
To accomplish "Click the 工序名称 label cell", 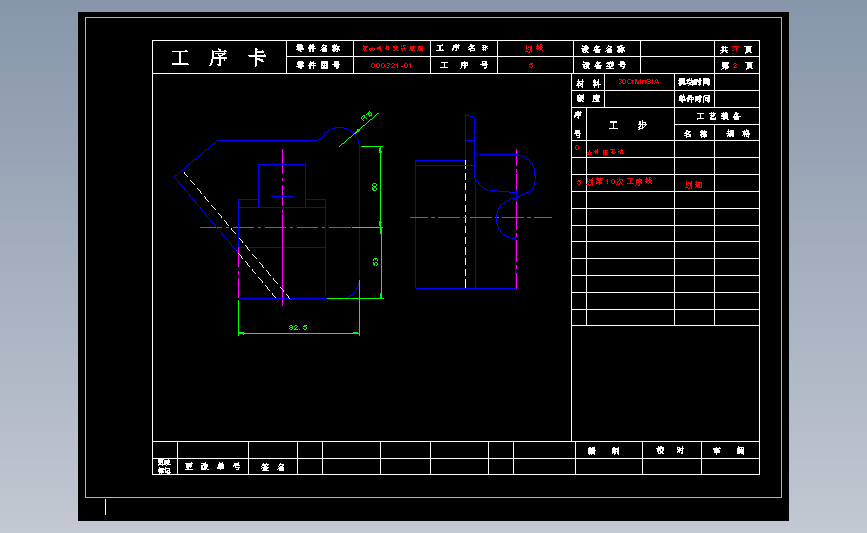I will pos(463,49).
